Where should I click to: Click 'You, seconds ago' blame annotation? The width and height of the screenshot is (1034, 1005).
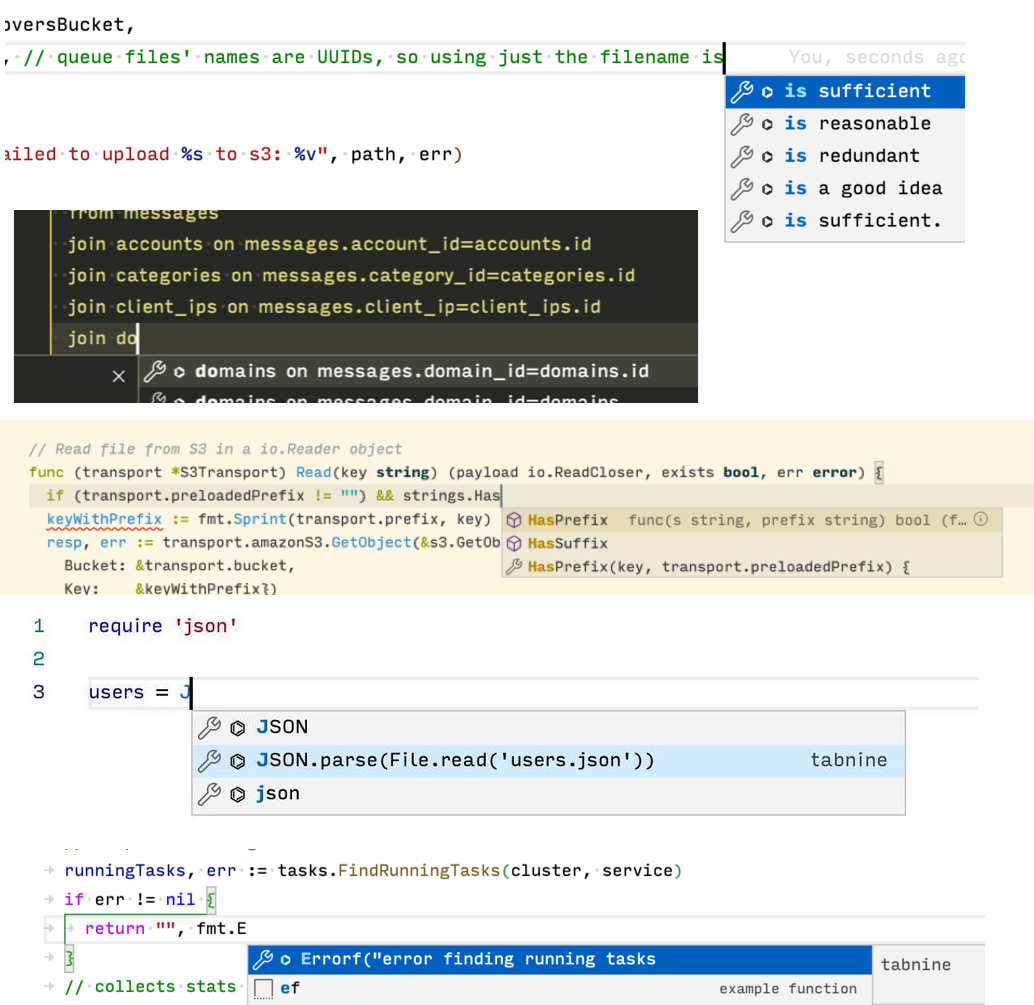pos(877,57)
